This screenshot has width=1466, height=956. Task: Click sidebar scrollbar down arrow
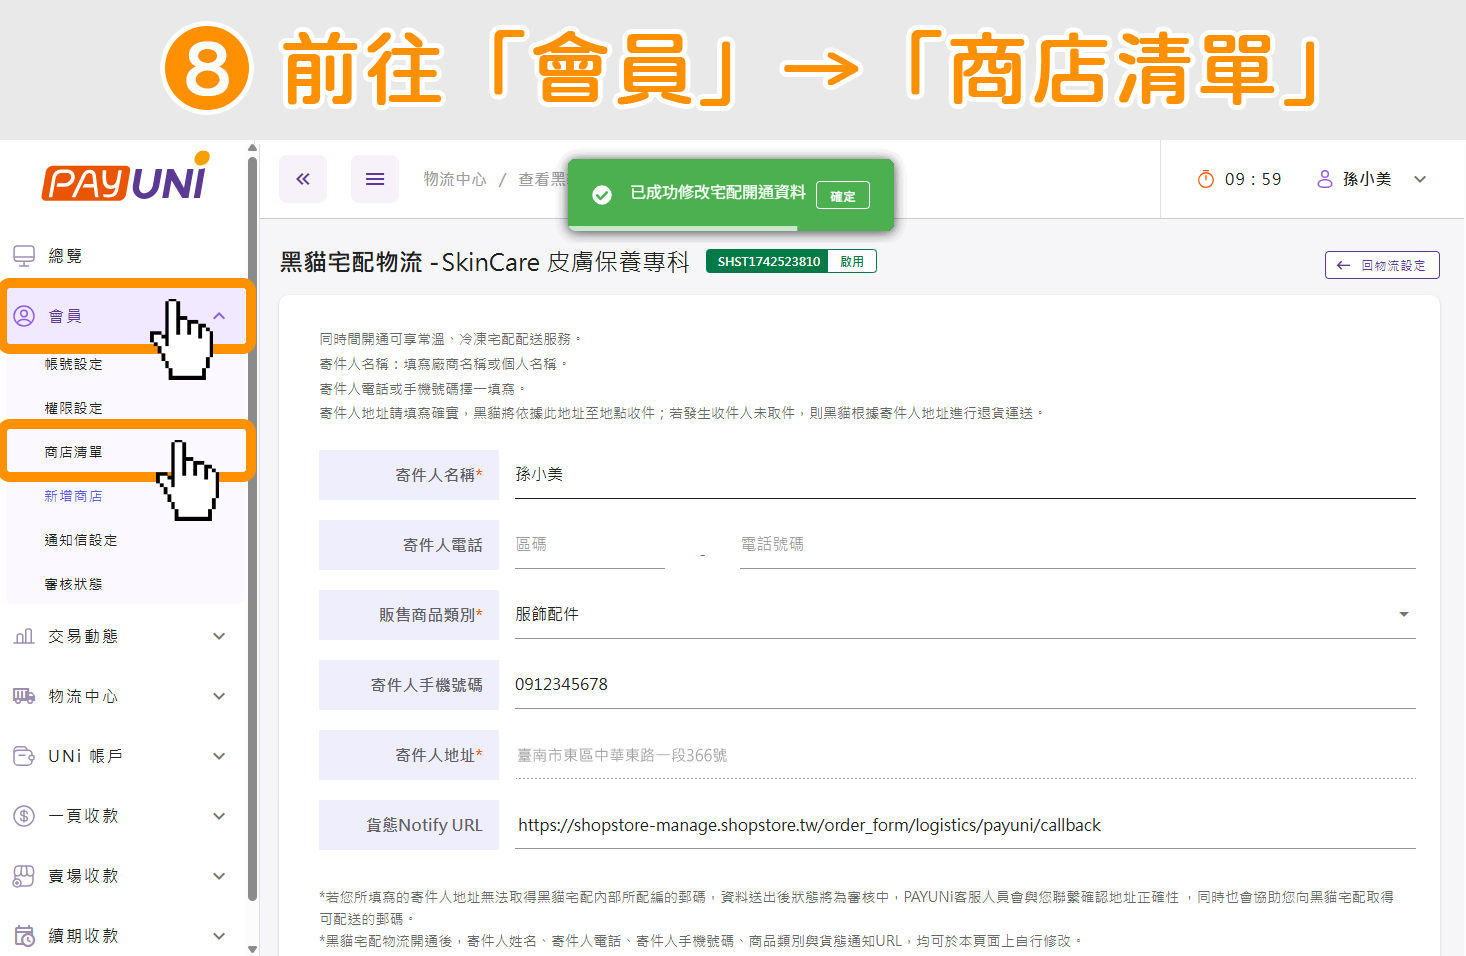(x=252, y=949)
